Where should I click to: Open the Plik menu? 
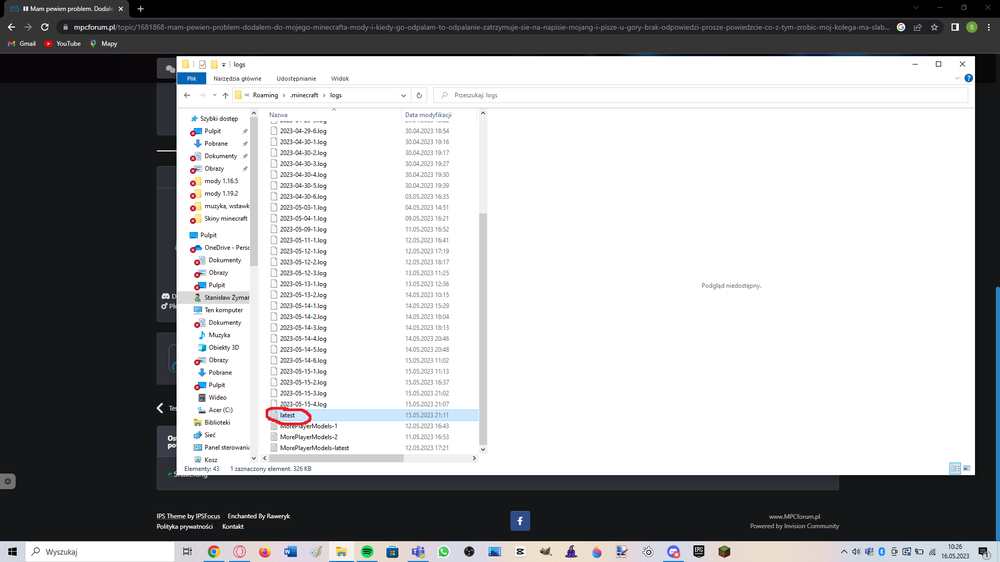pyautogui.click(x=191, y=78)
